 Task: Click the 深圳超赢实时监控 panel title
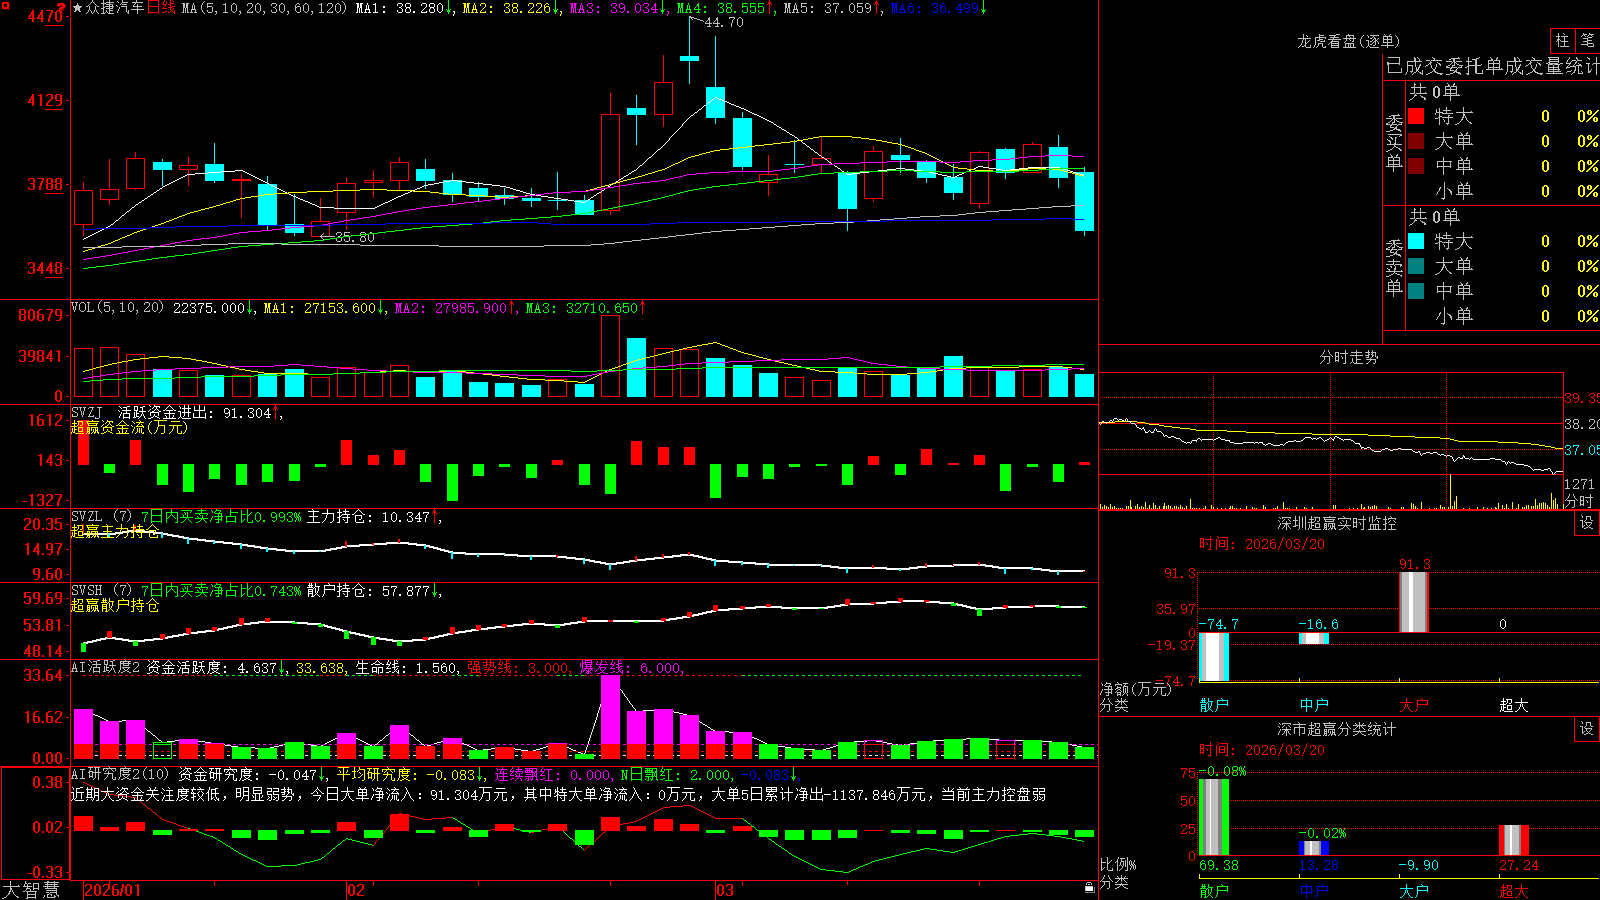click(1337, 523)
